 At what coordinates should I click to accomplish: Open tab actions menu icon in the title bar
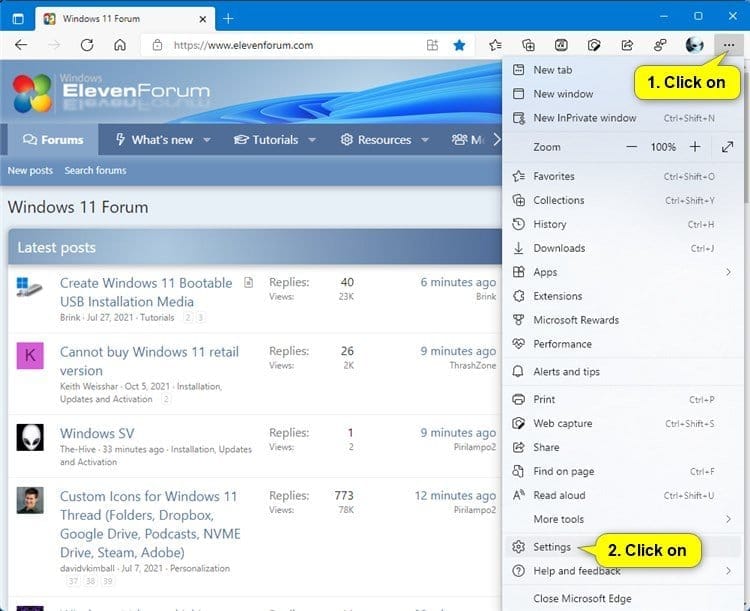tap(18, 19)
